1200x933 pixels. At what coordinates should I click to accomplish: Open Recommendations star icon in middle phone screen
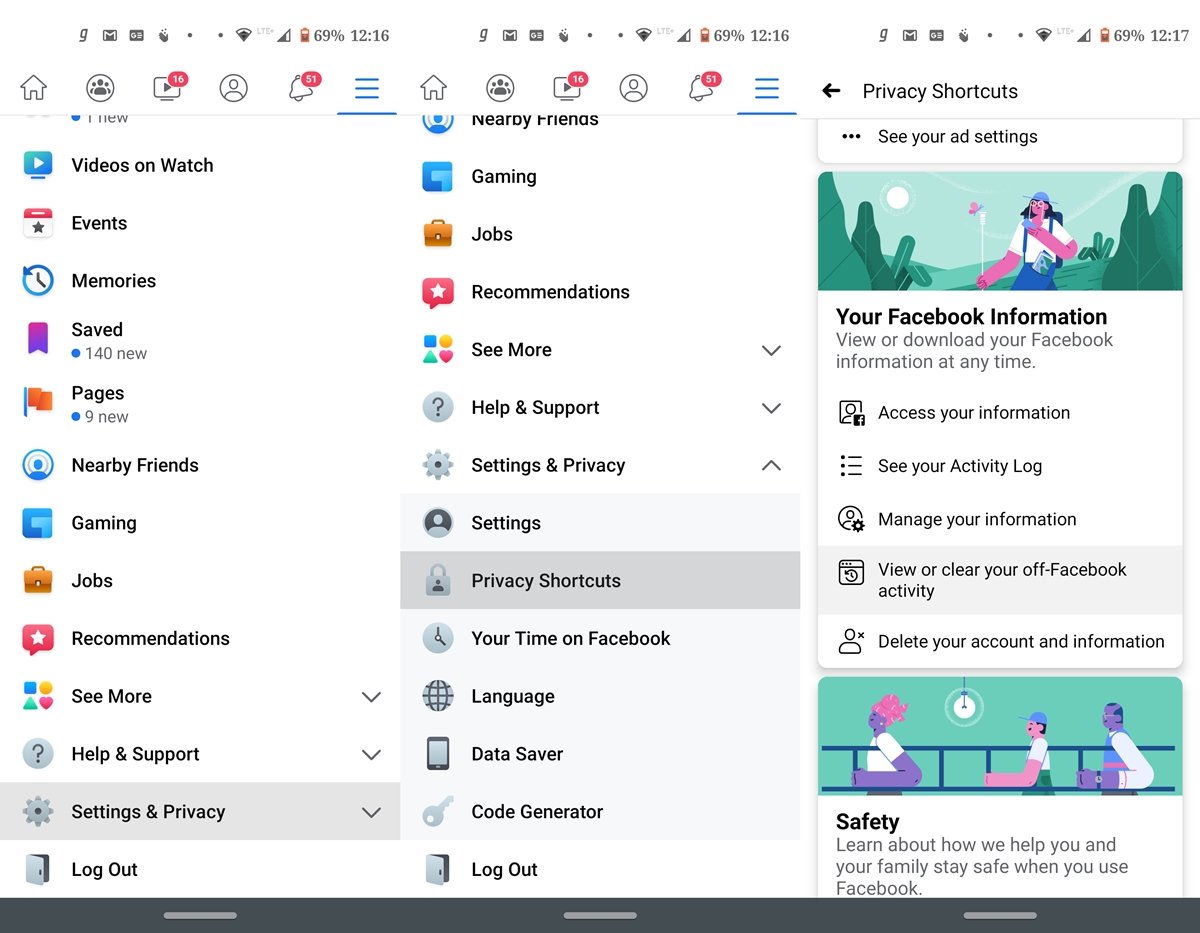point(438,292)
